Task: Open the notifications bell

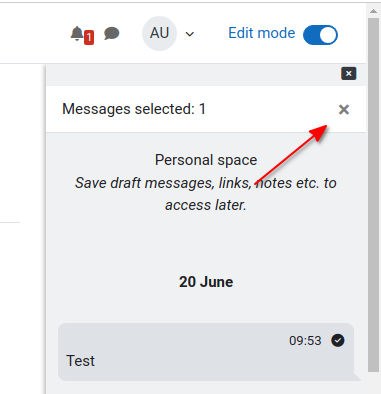Action: [x=77, y=34]
